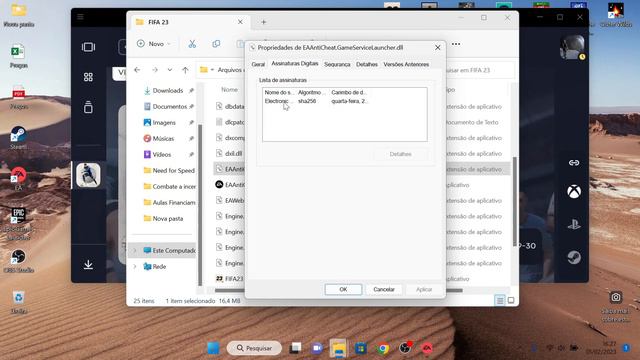The image size is (640, 360).
Task: Open EA app from the taskbar
Action: click(x=427, y=348)
